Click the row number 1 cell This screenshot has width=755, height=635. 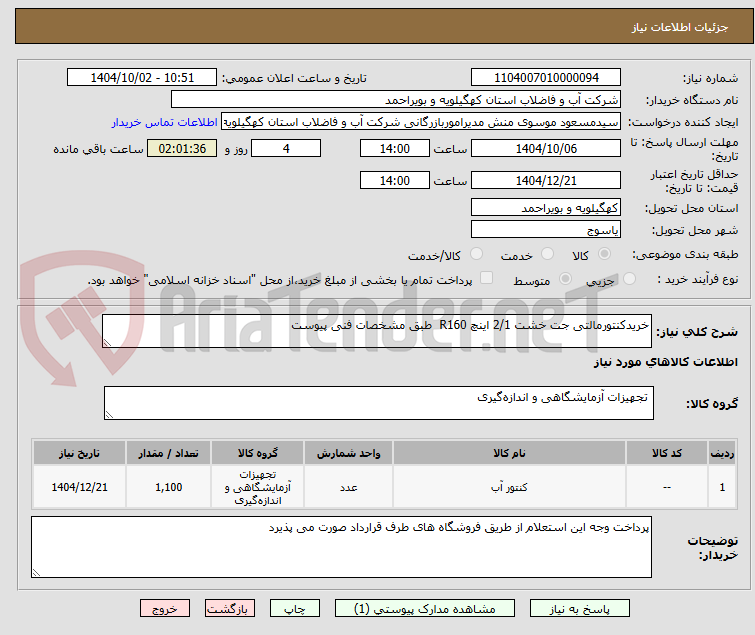pos(722,487)
